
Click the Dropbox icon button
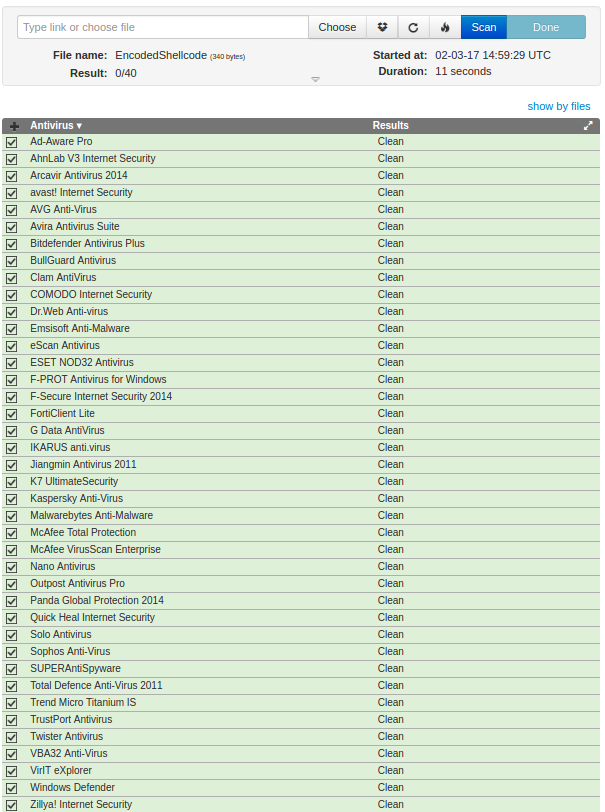click(382, 27)
